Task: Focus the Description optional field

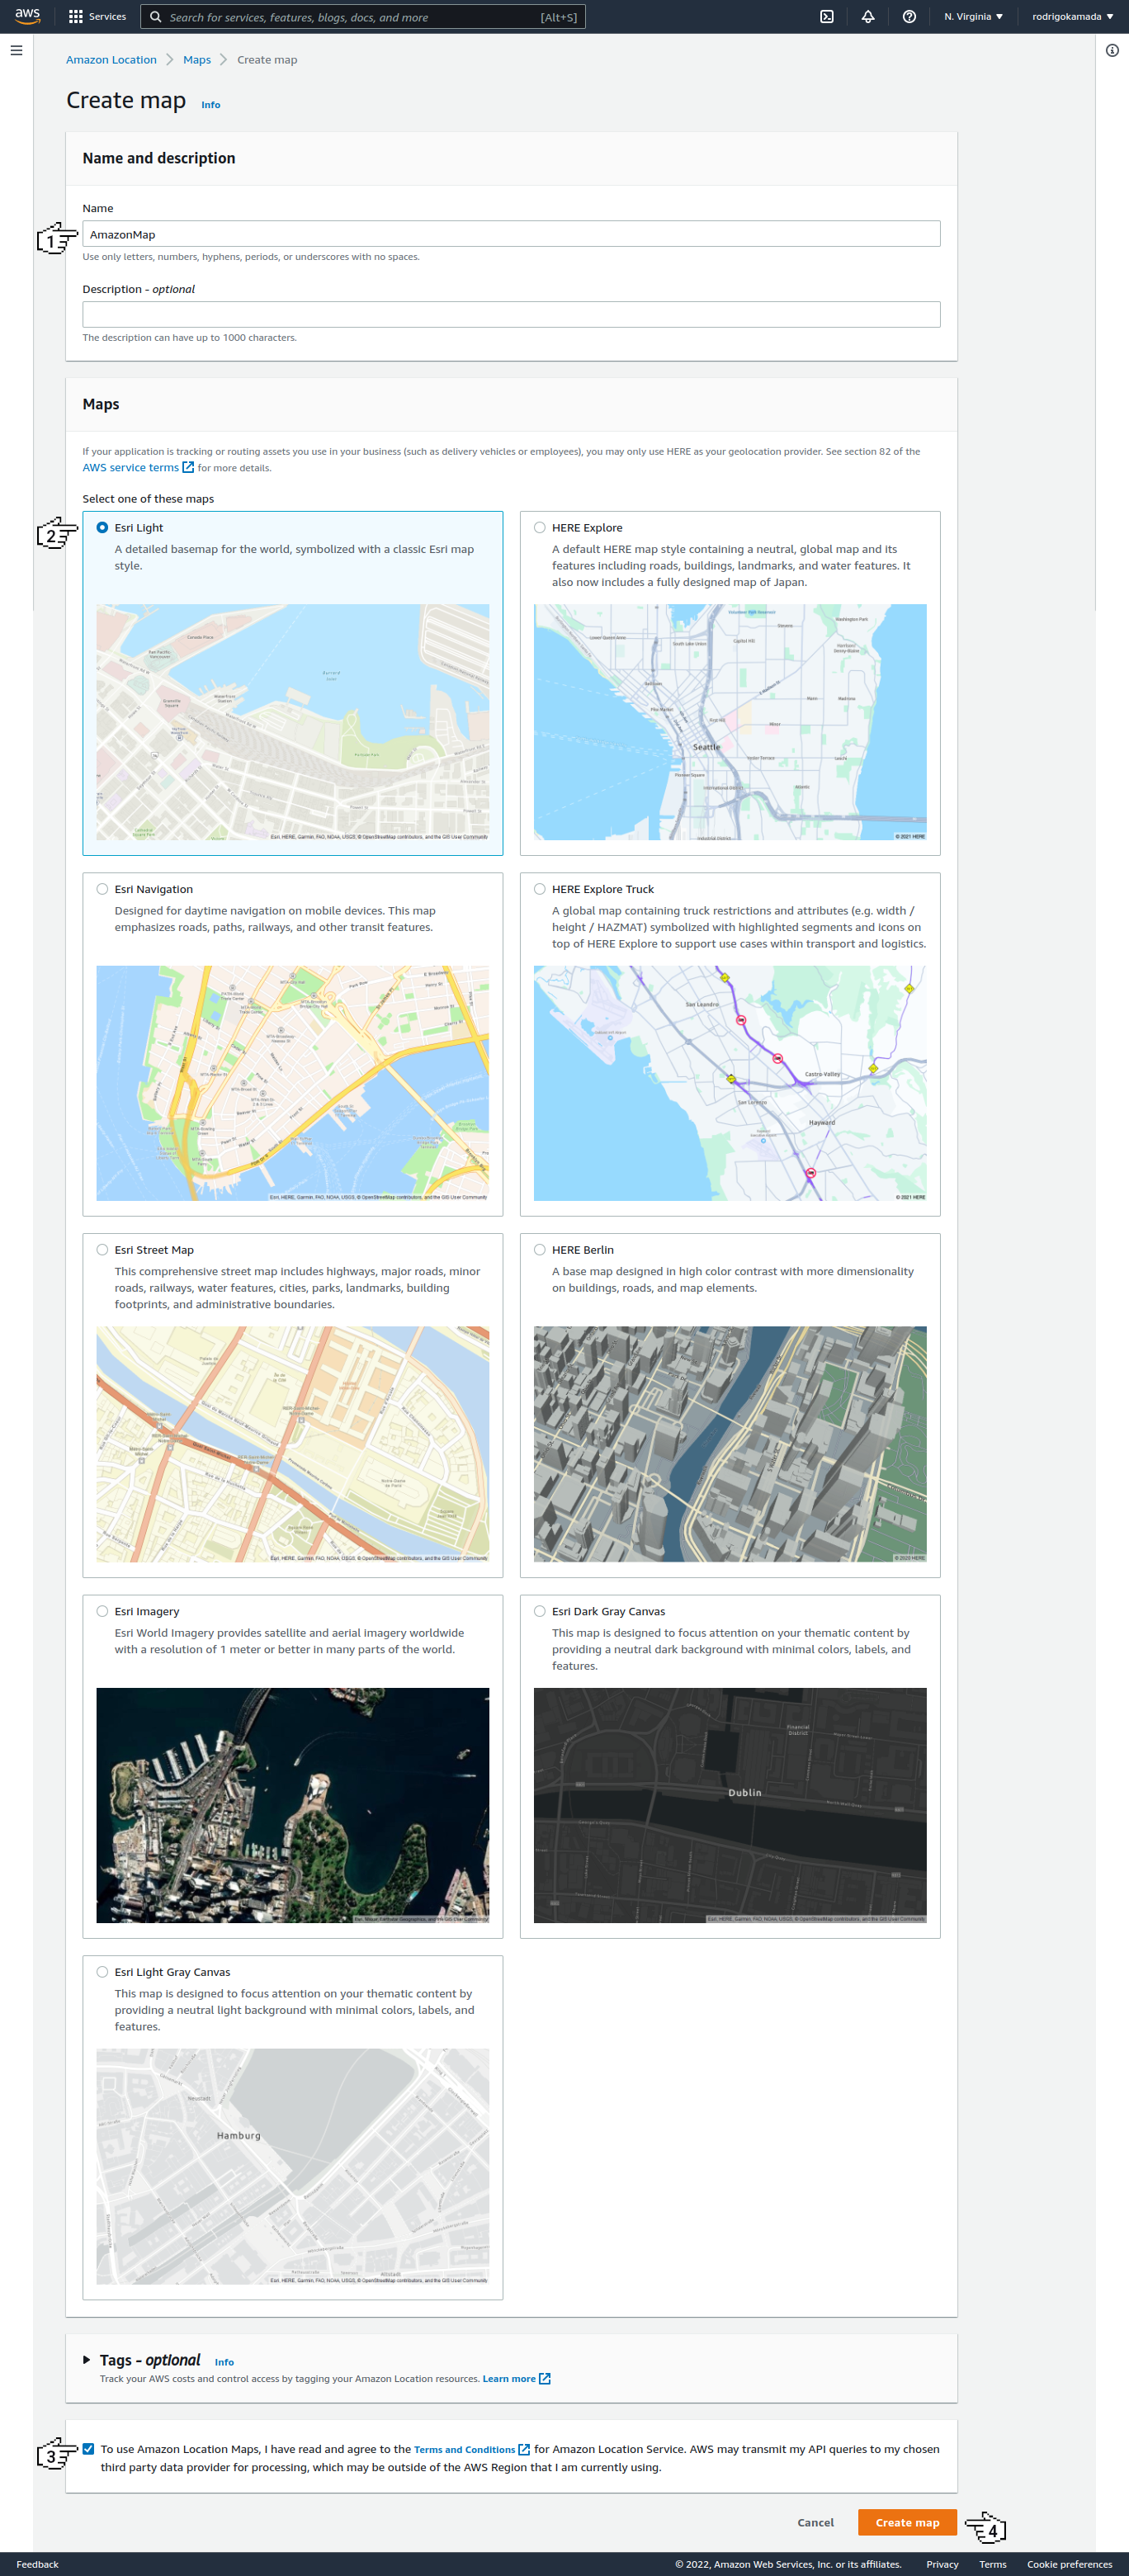Action: (511, 314)
